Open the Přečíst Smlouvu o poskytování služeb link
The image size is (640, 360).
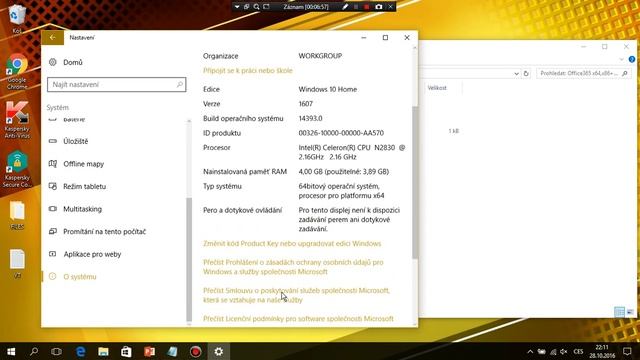click(x=296, y=295)
